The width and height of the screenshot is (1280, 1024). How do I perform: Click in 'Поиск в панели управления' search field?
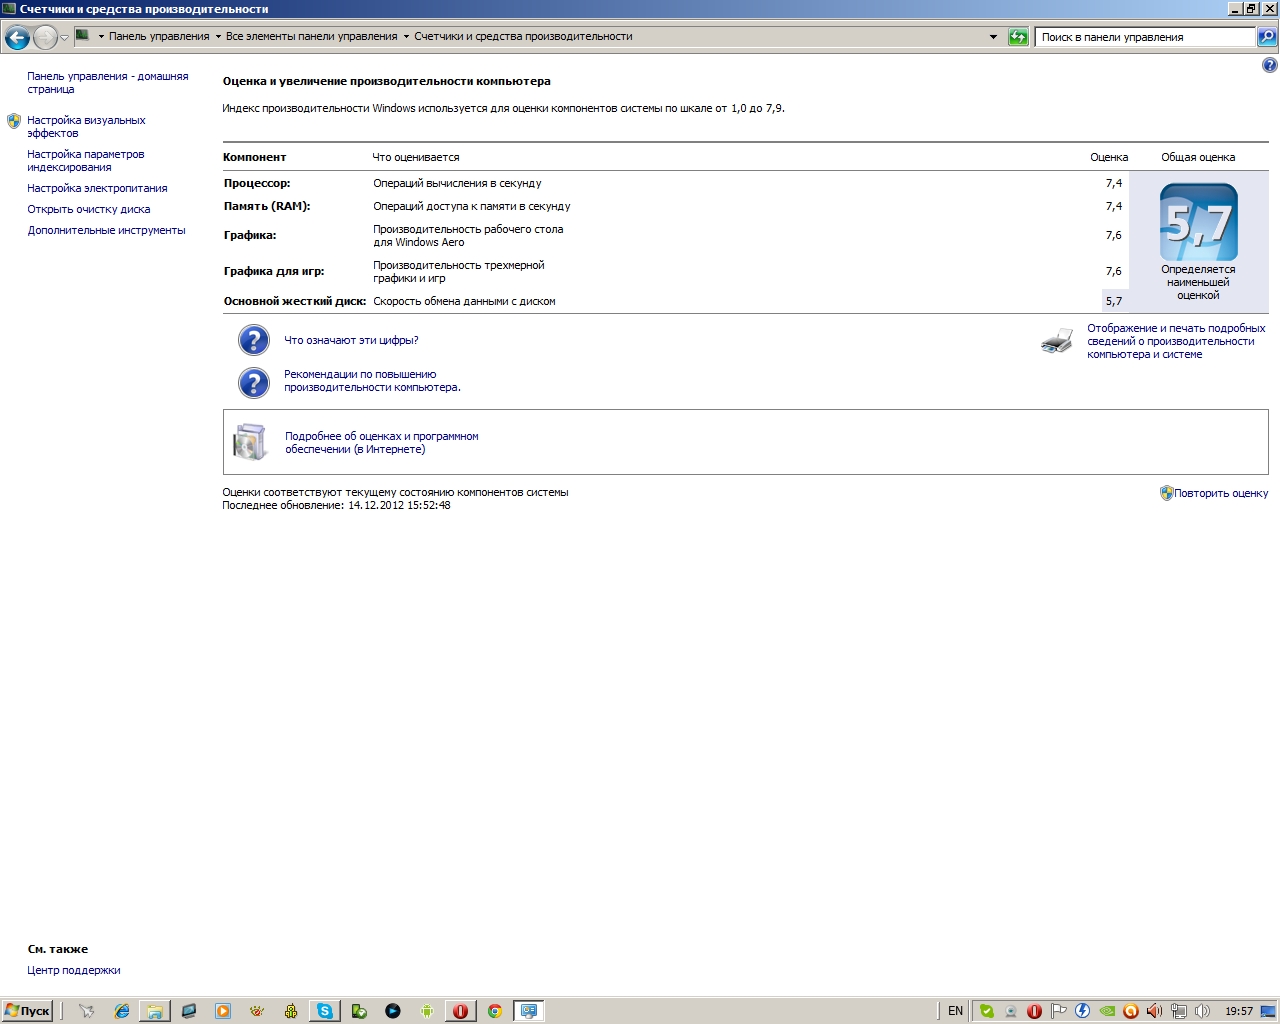tap(1145, 37)
